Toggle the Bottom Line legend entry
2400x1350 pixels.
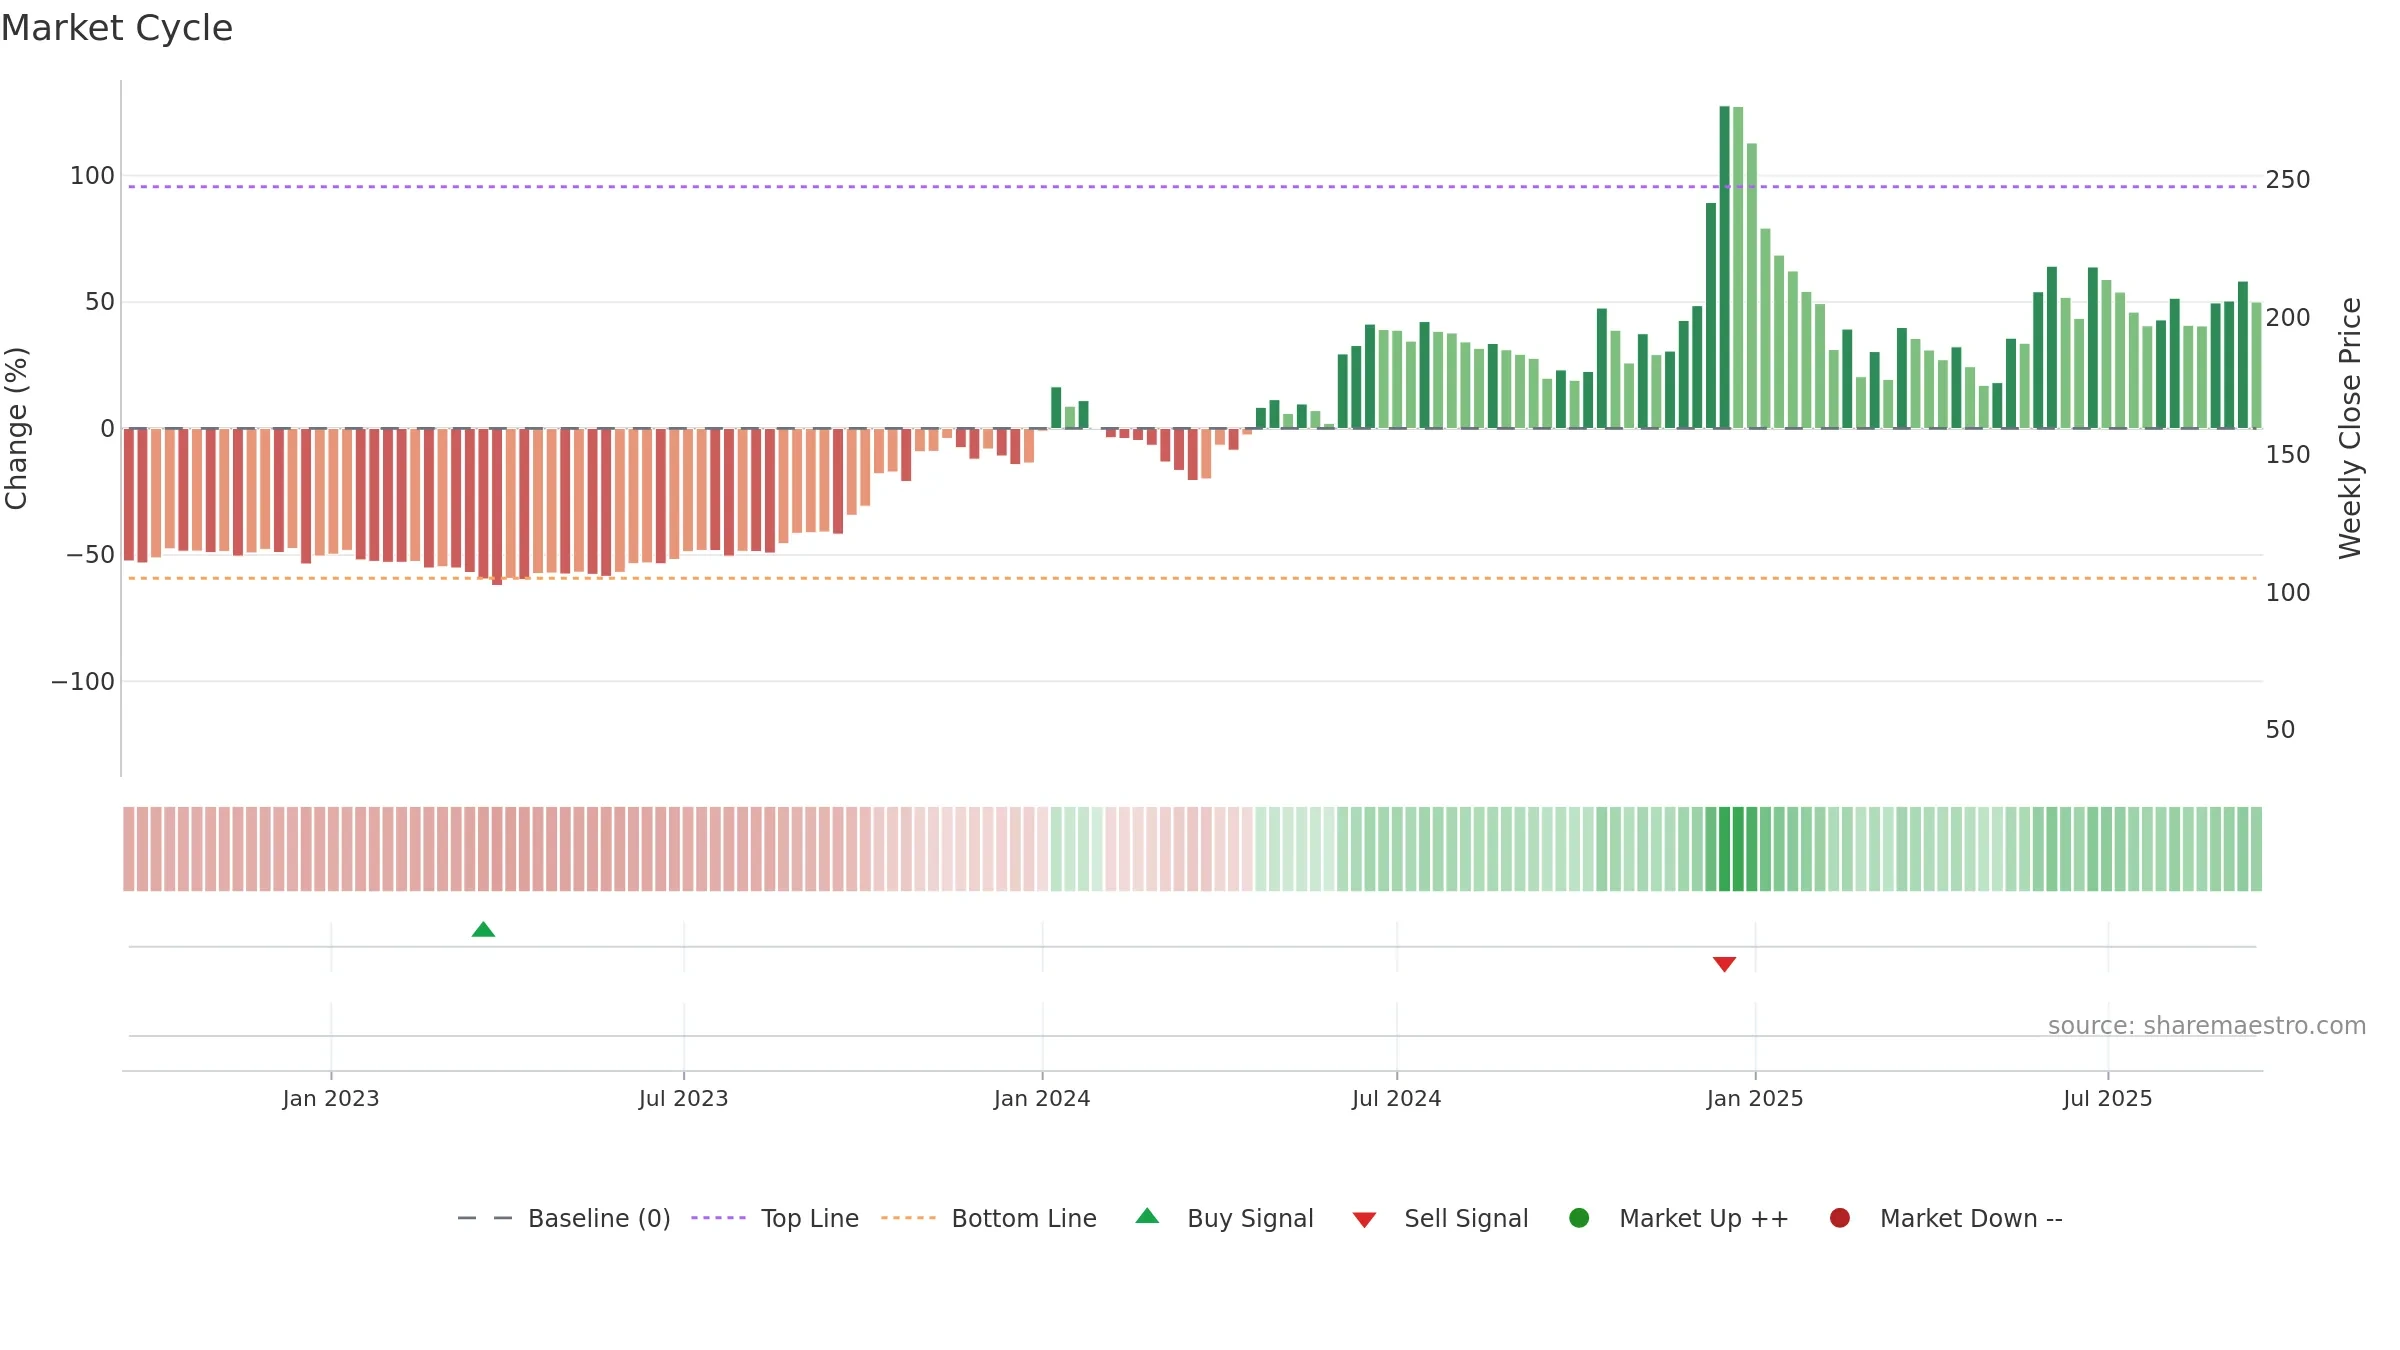tap(989, 1218)
